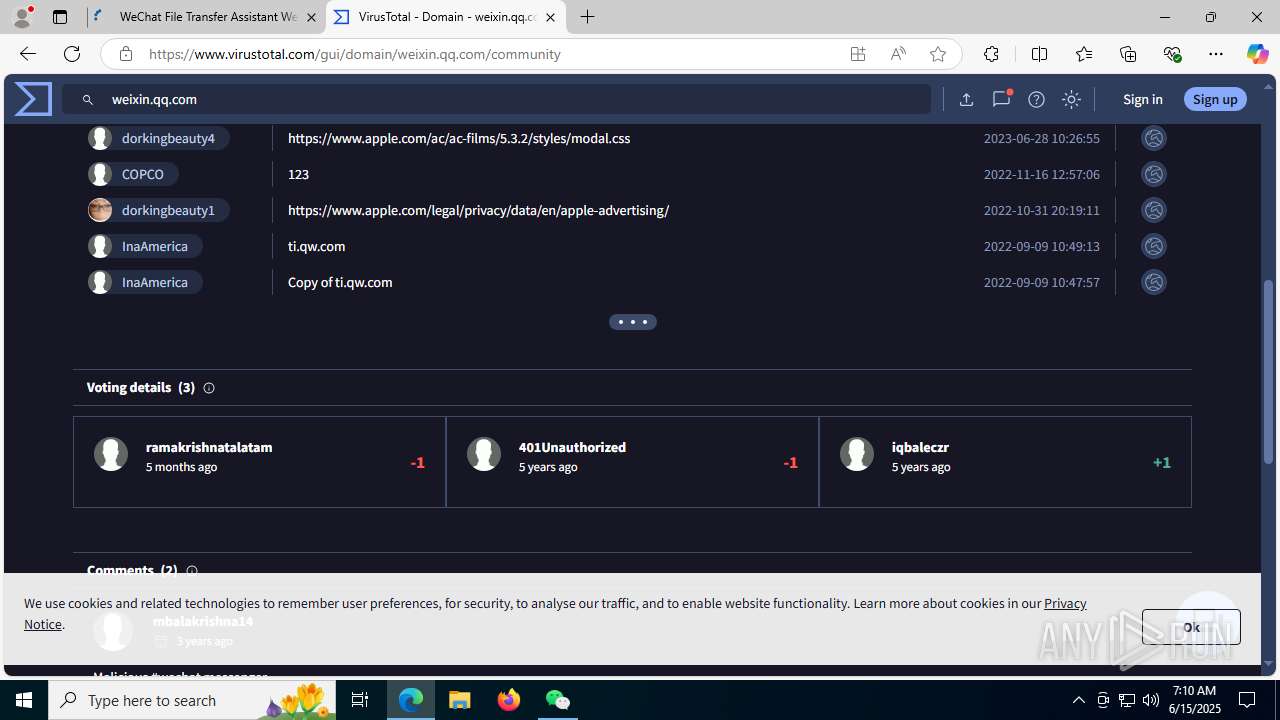Open the apple-advertising graph title

point(478,210)
